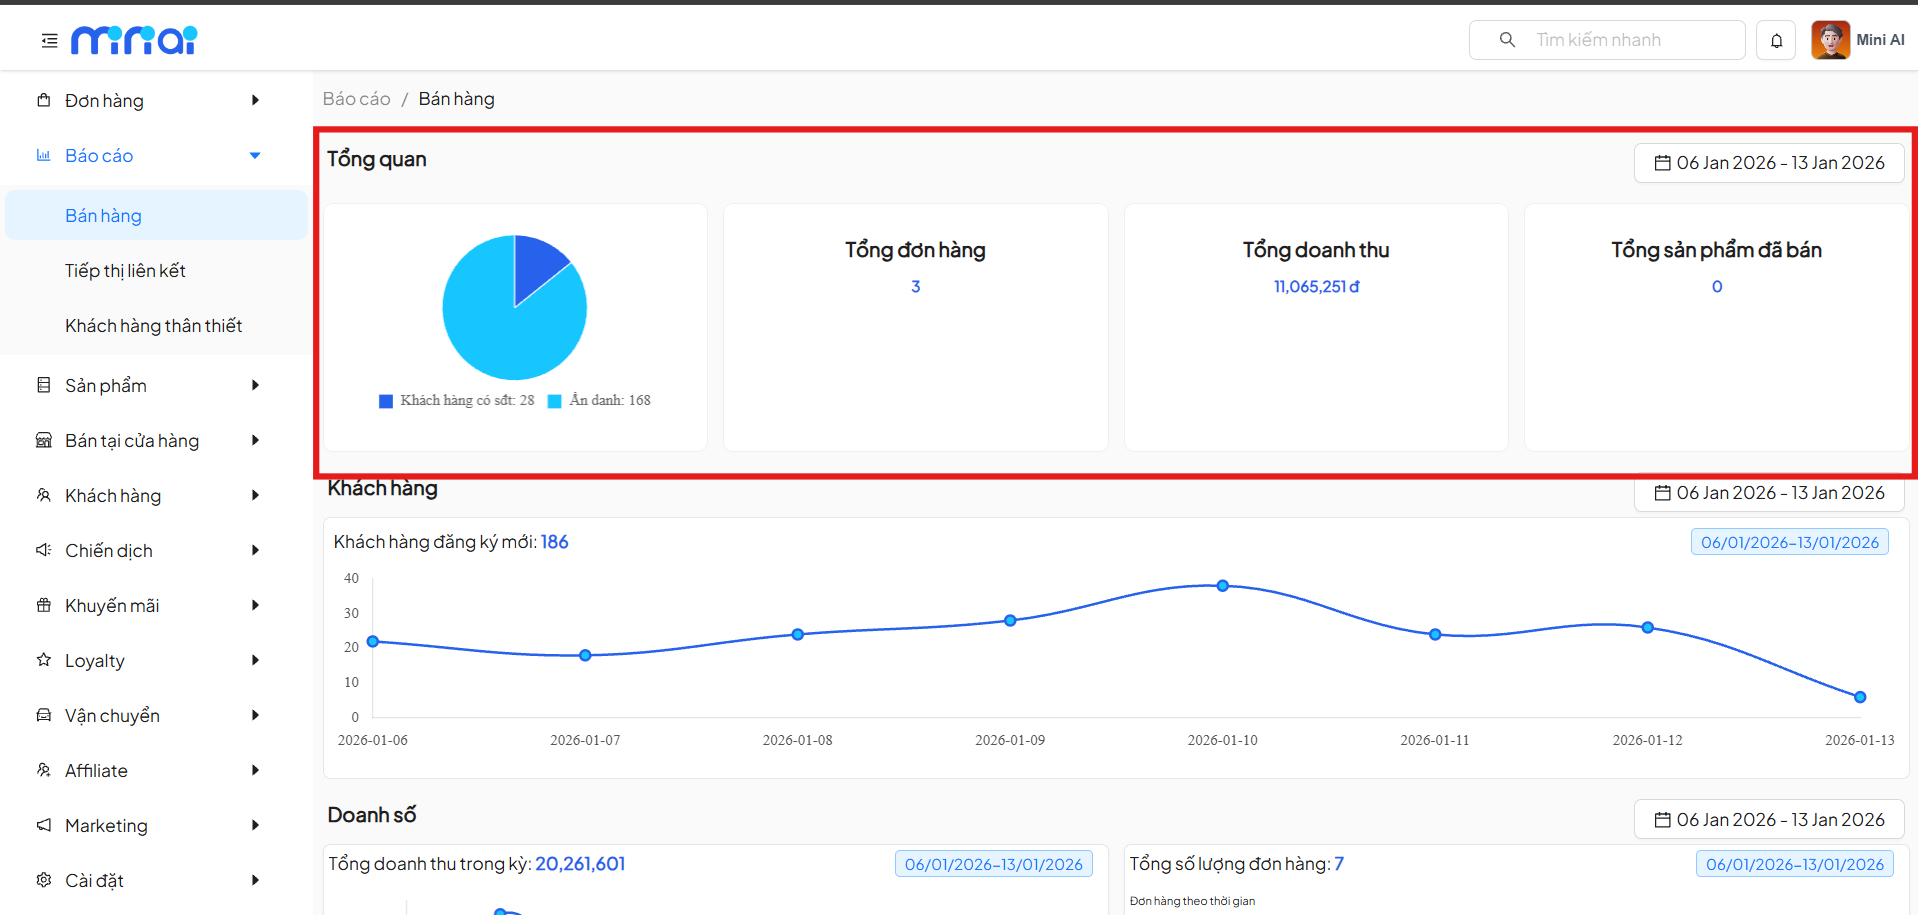1918x915 pixels.
Task: Expand the Vận chuyển submenu arrow
Action: tap(255, 715)
